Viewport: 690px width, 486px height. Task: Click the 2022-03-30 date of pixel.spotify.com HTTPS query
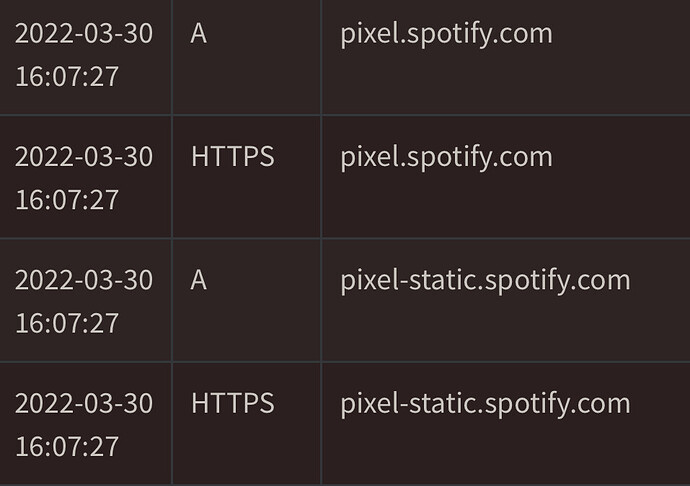[x=84, y=157]
